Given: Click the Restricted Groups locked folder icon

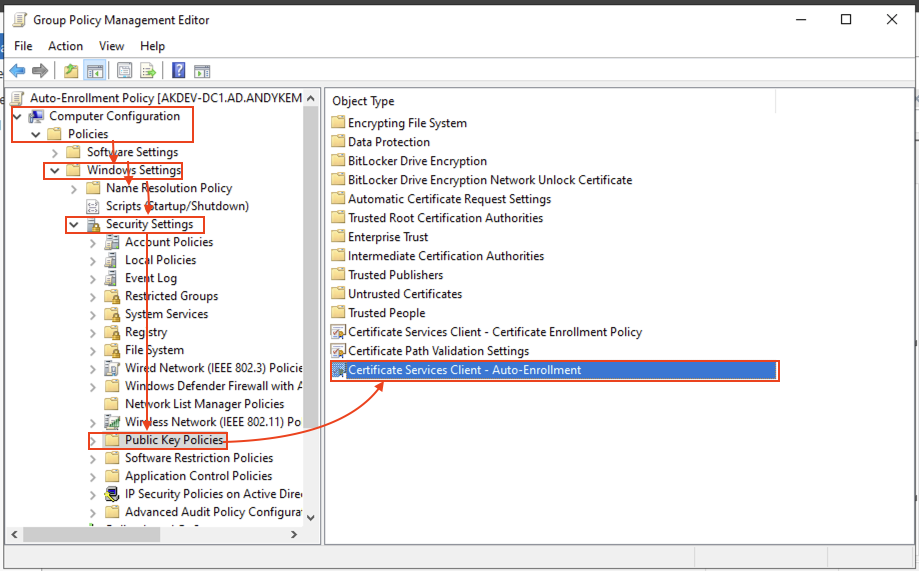Looking at the screenshot, I should coord(112,296).
